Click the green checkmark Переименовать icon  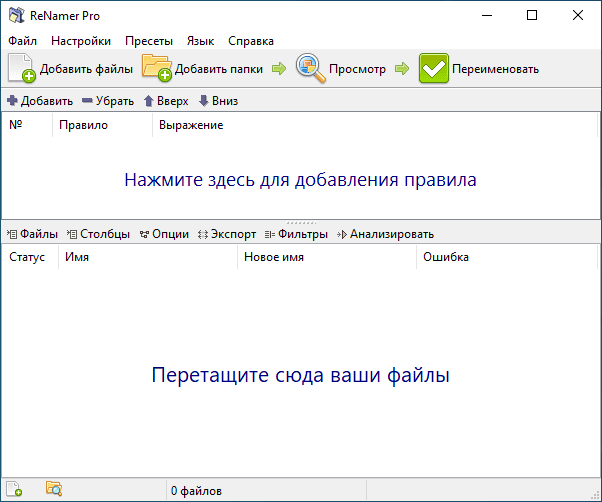click(433, 68)
